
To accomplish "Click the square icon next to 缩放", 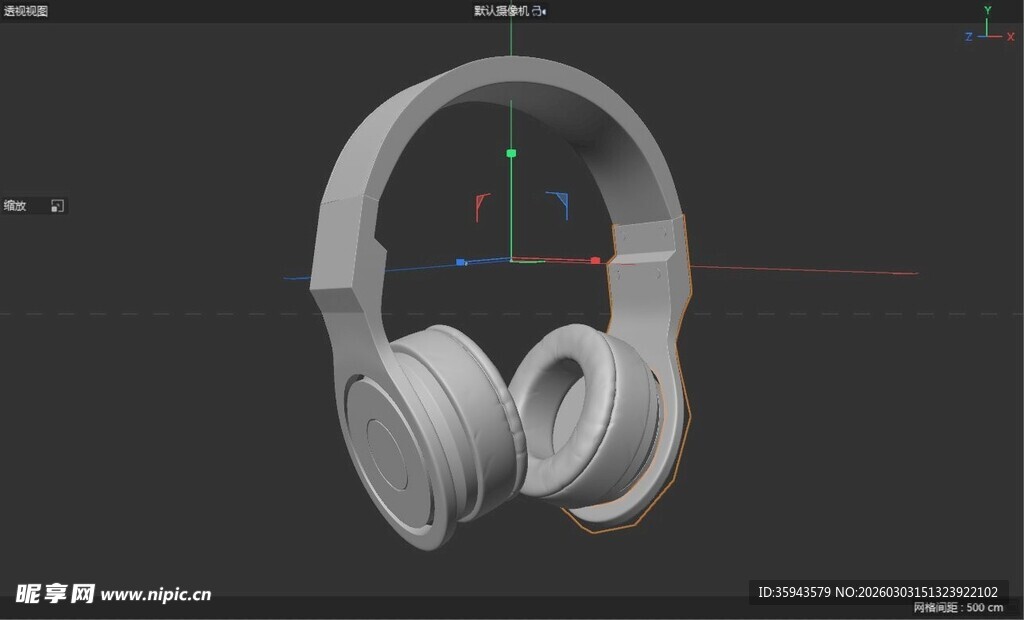I will (x=57, y=206).
